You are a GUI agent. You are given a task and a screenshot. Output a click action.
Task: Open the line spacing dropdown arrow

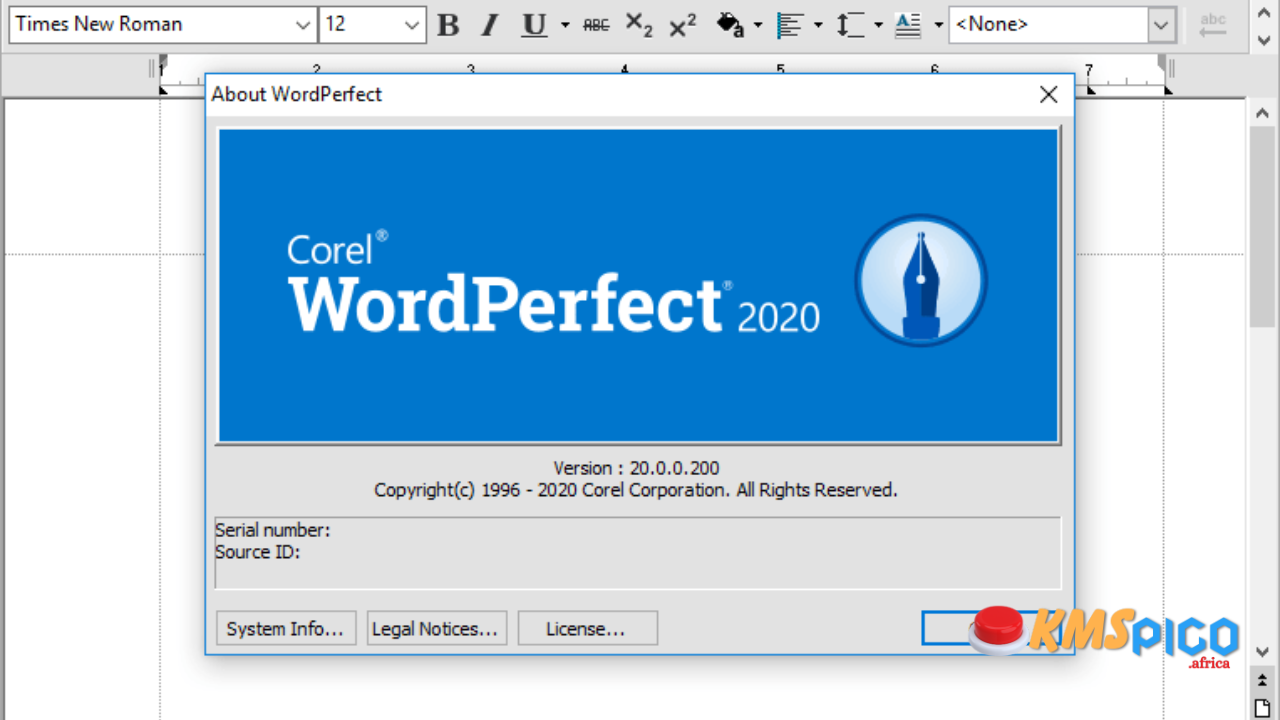[878, 25]
